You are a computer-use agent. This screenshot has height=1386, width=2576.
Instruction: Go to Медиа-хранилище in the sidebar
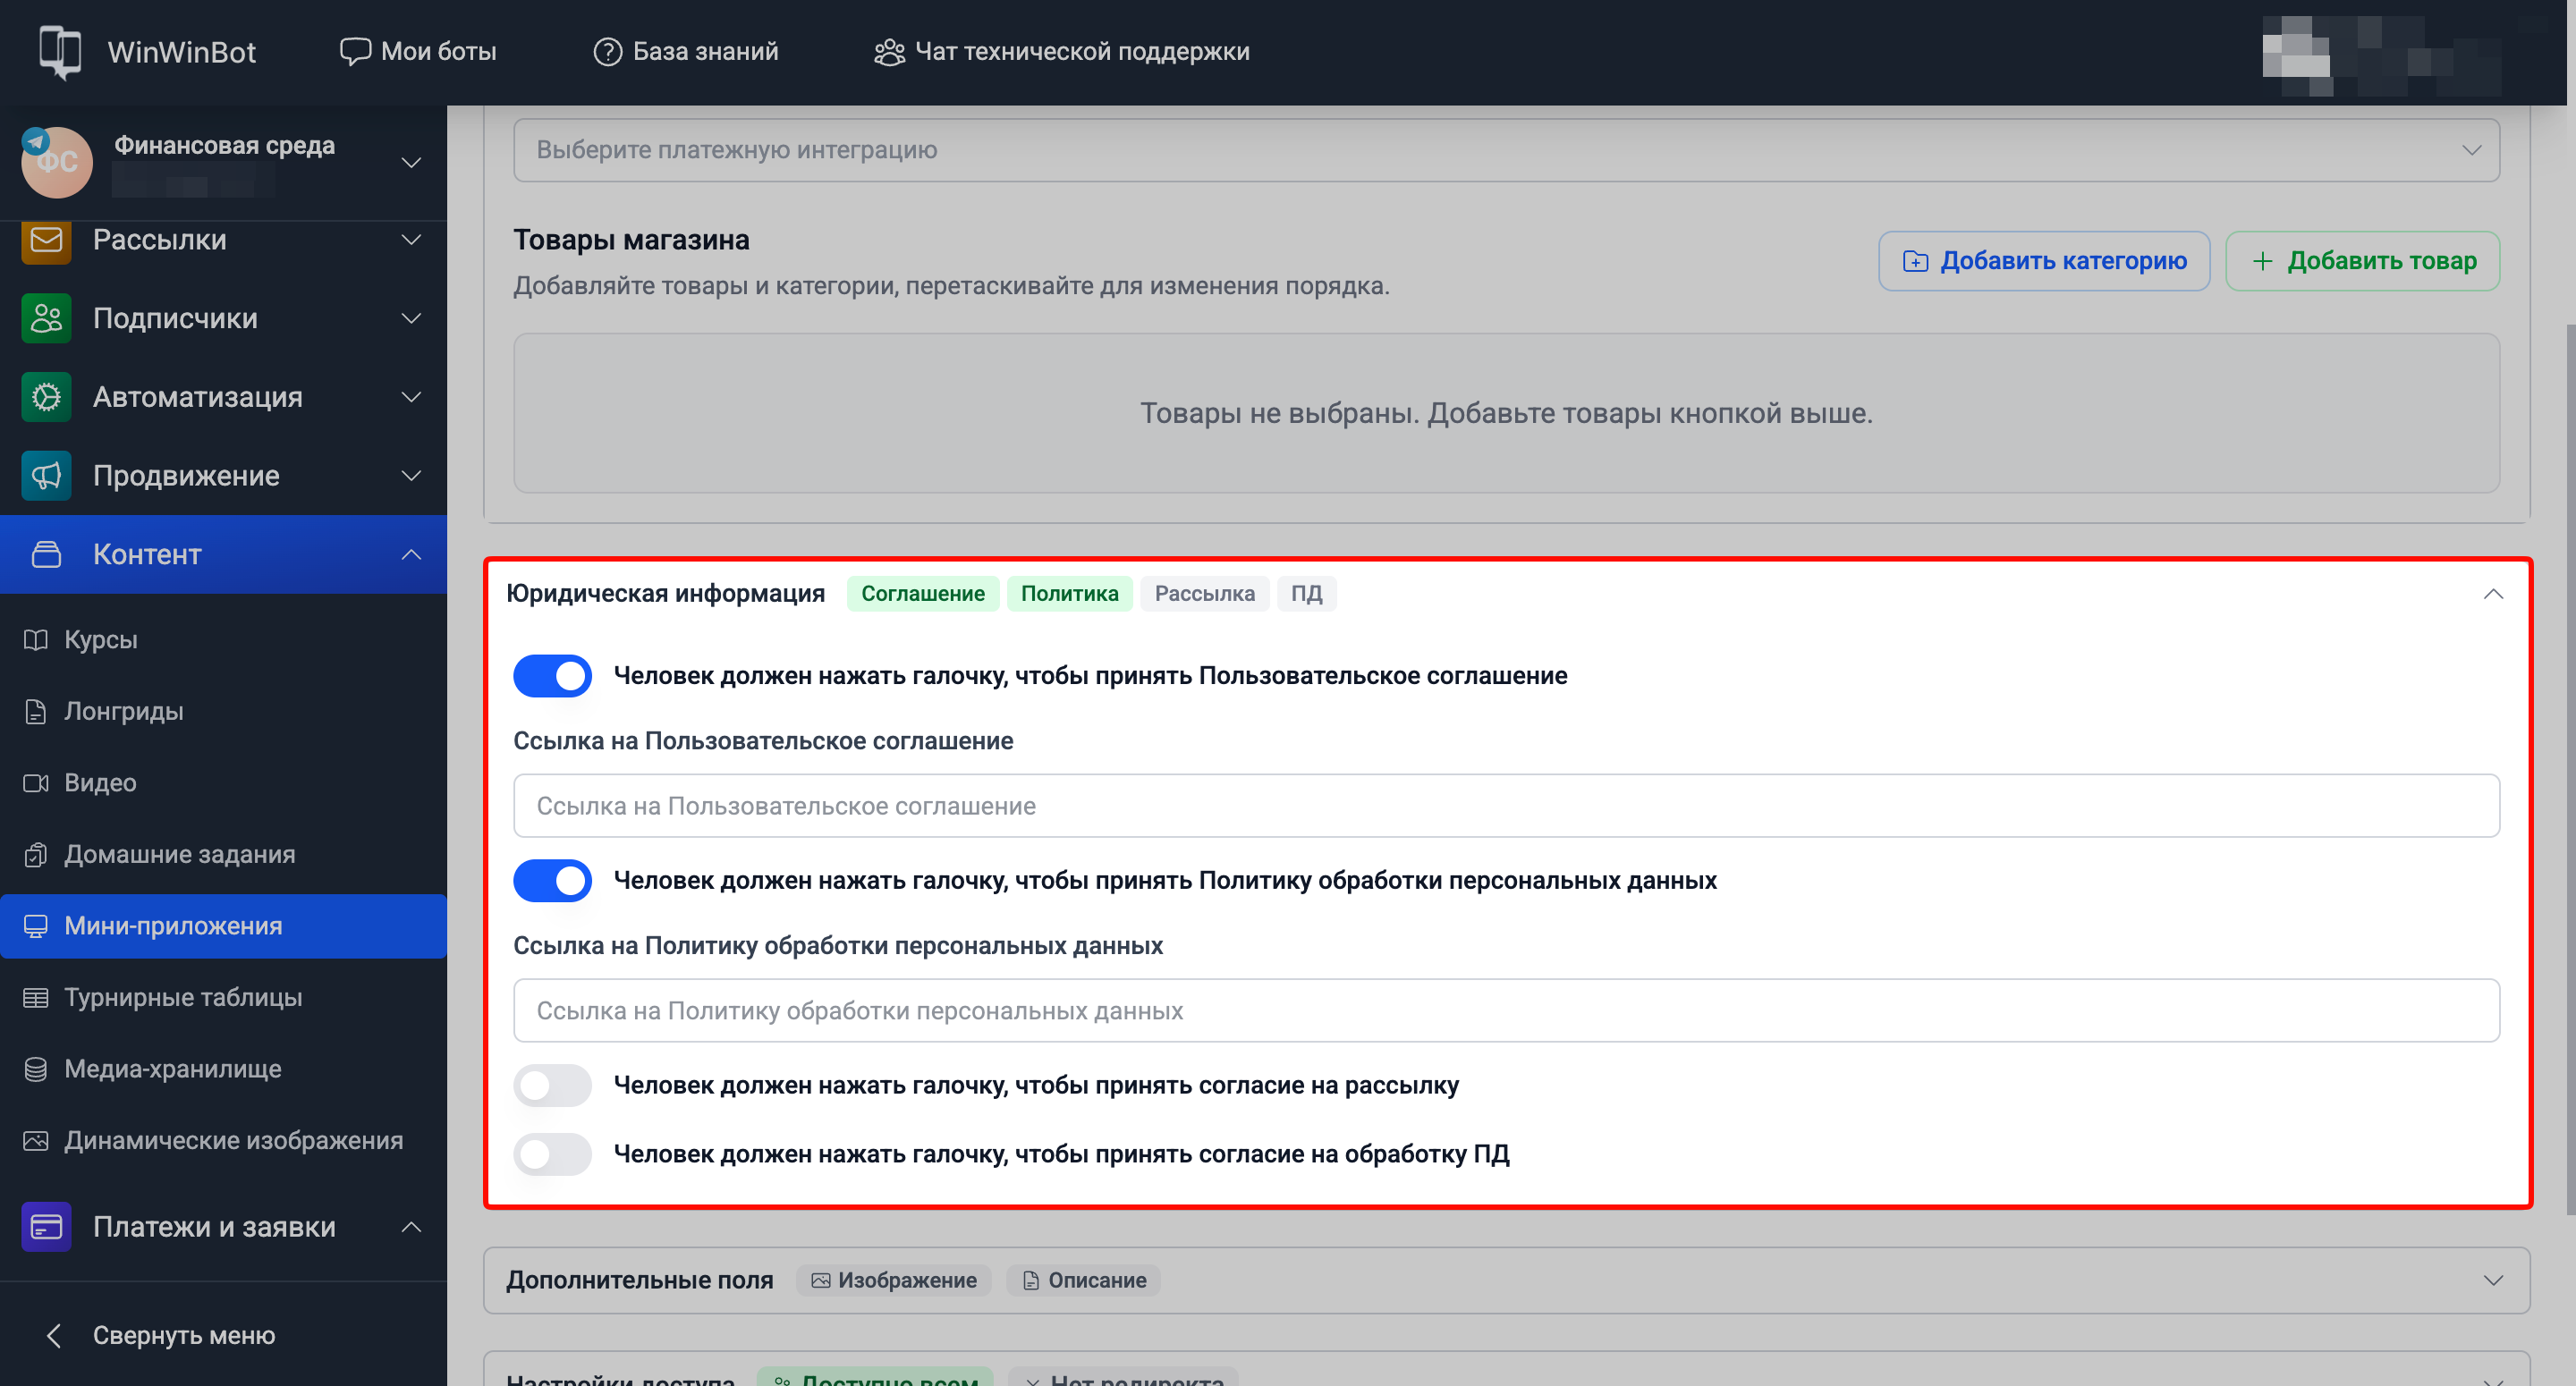point(173,1069)
